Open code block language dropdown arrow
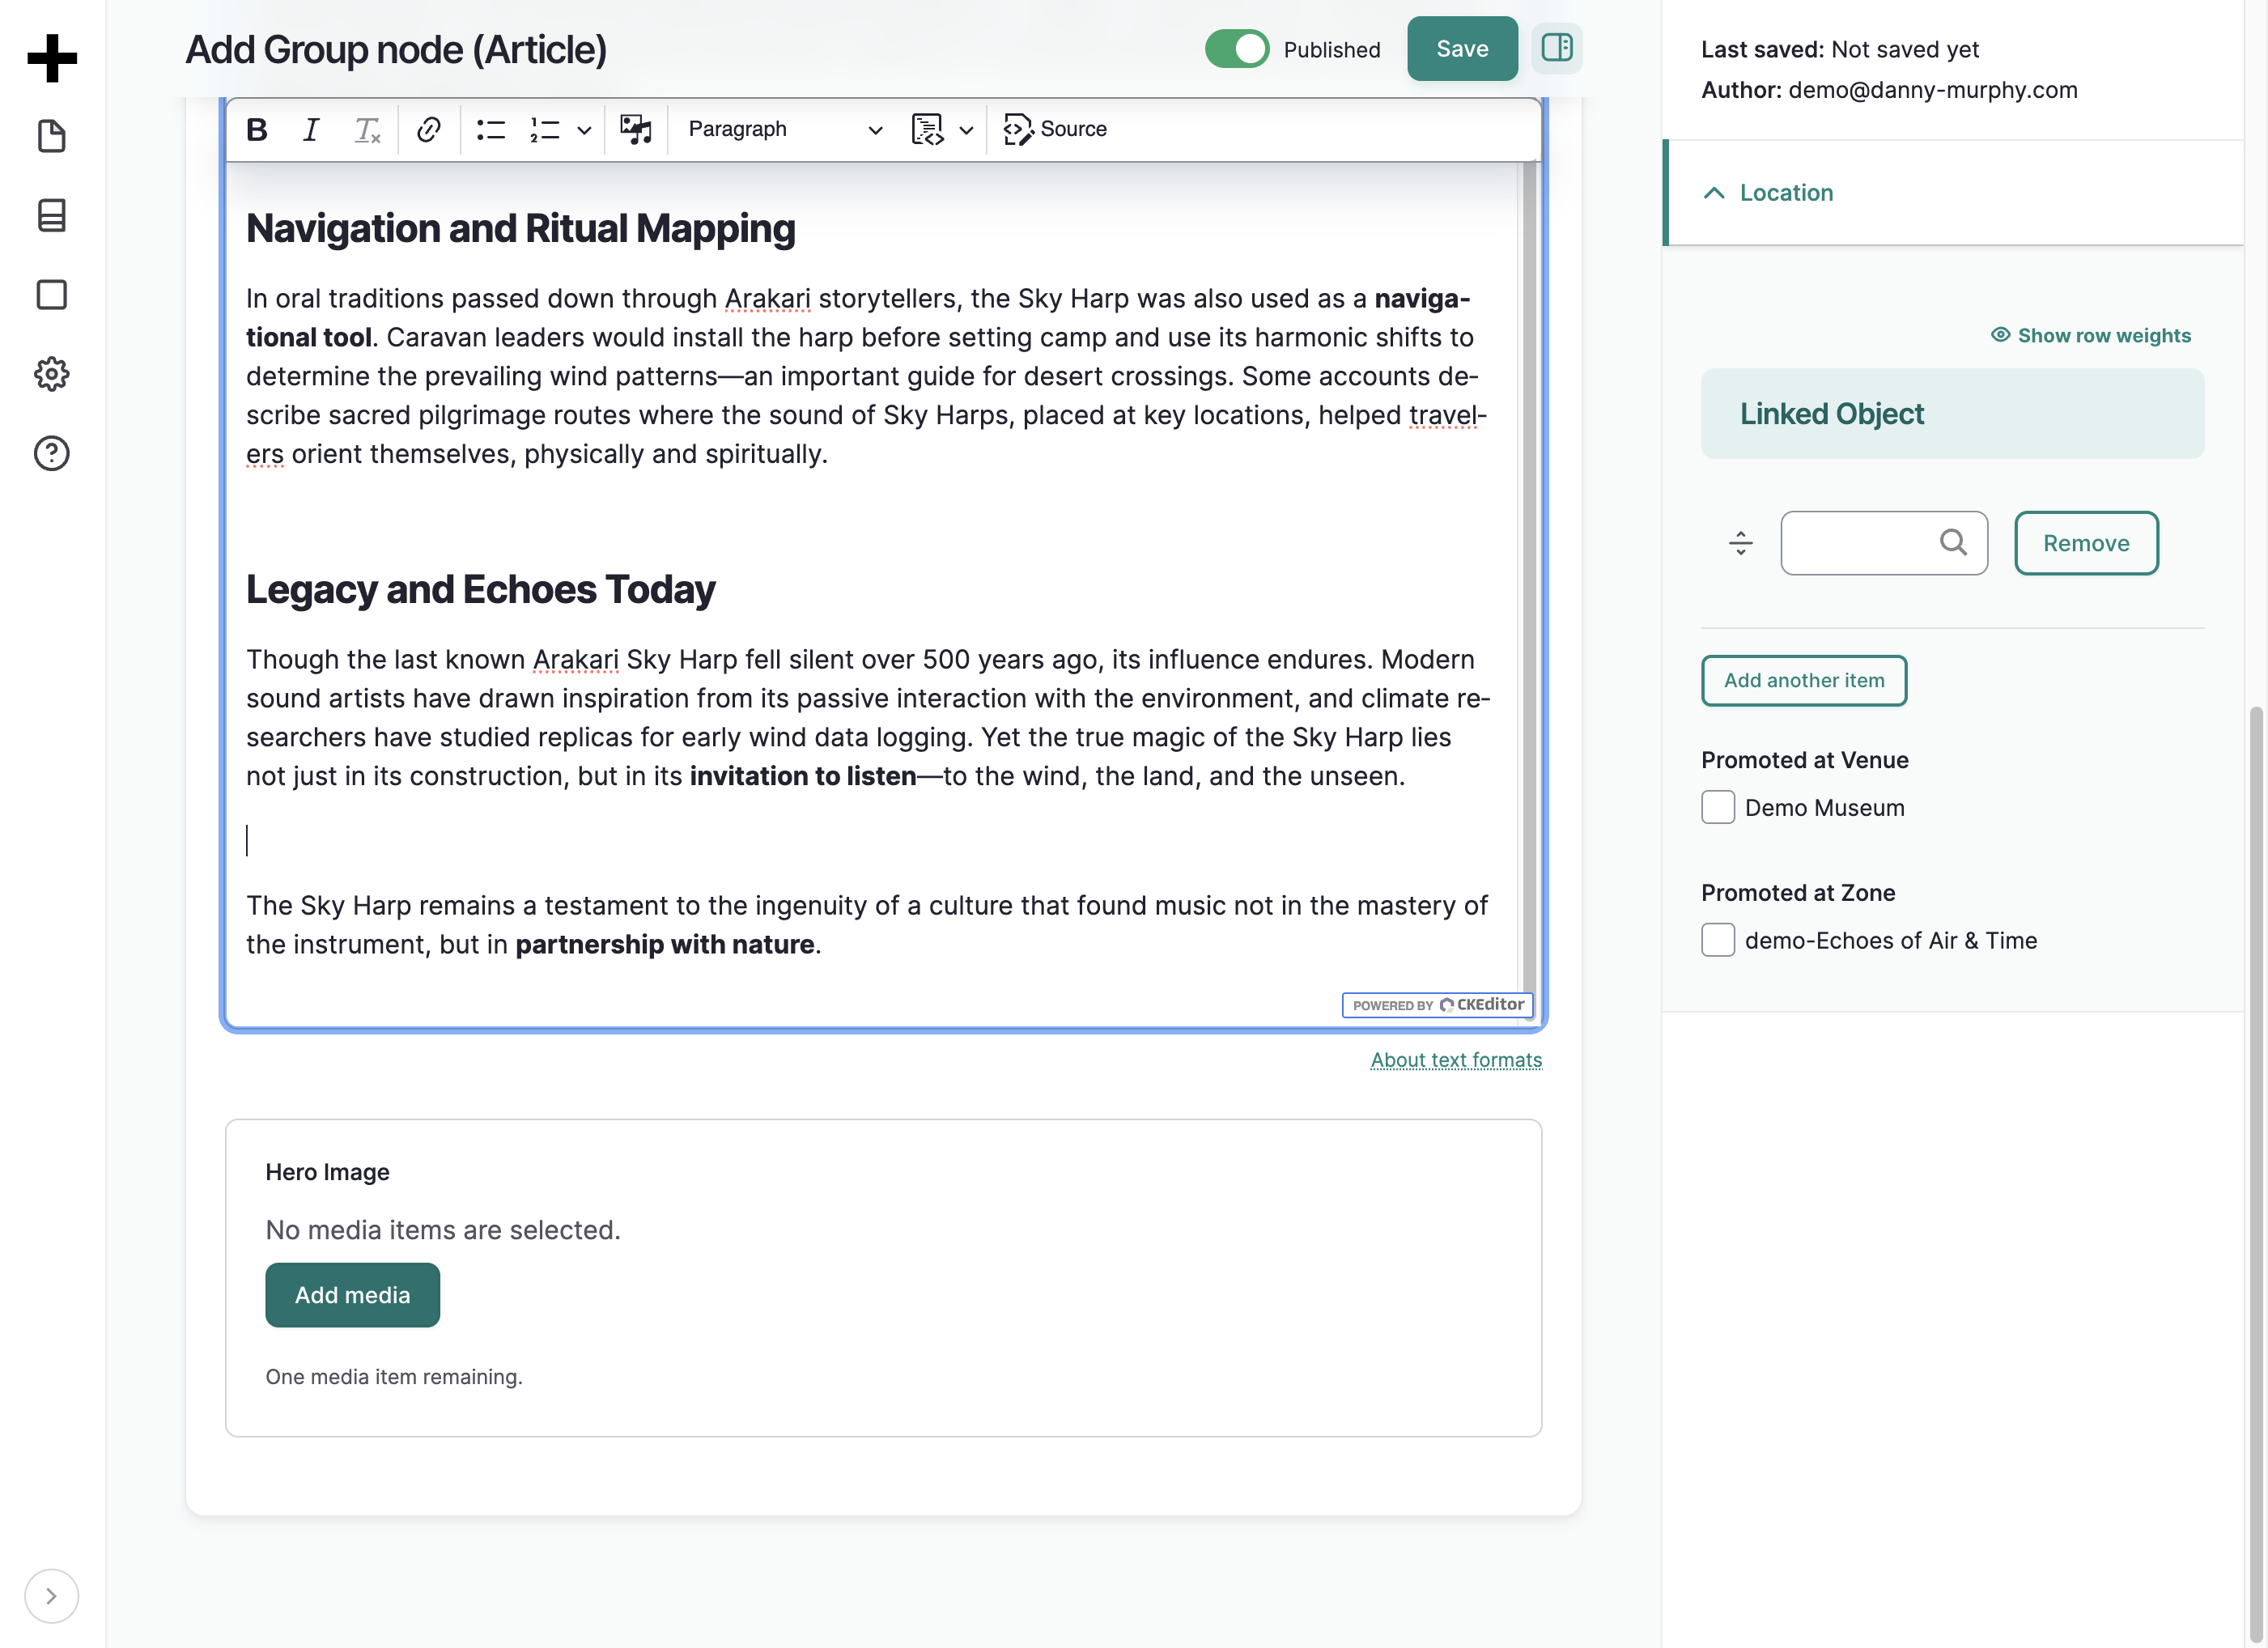 pos(966,130)
